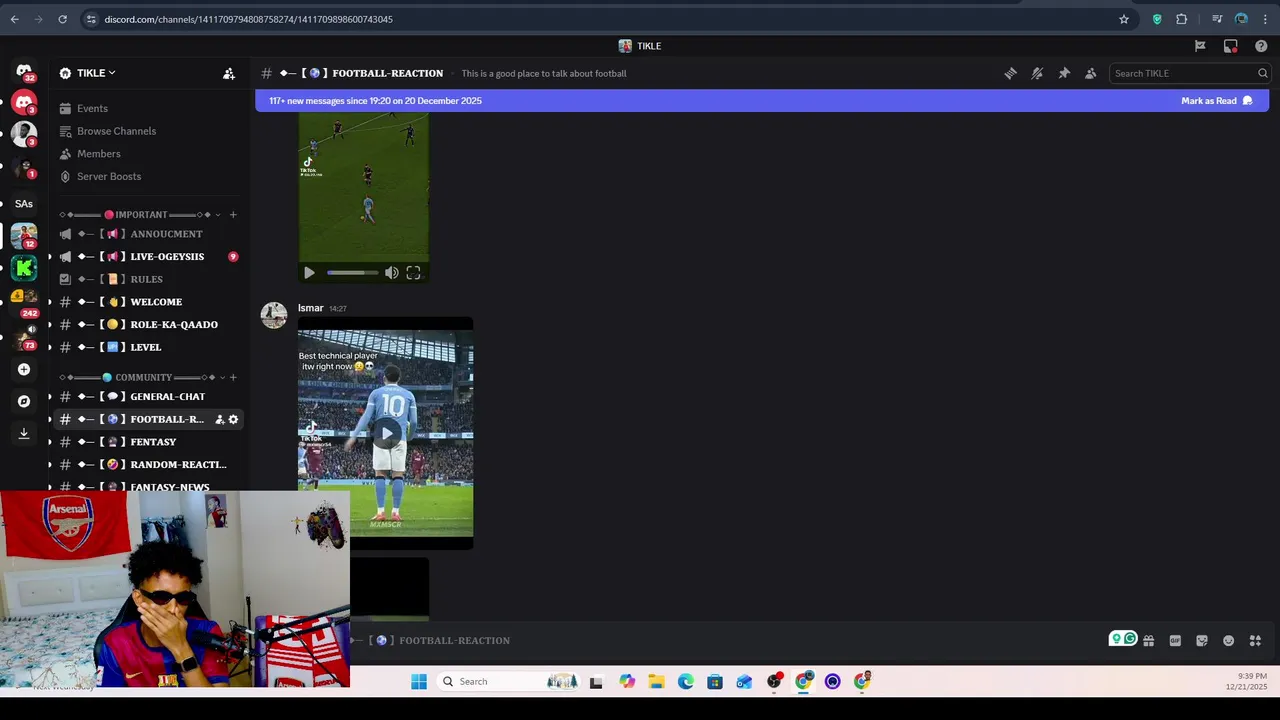
Task: Reload the page in Chrome
Action: (62, 19)
